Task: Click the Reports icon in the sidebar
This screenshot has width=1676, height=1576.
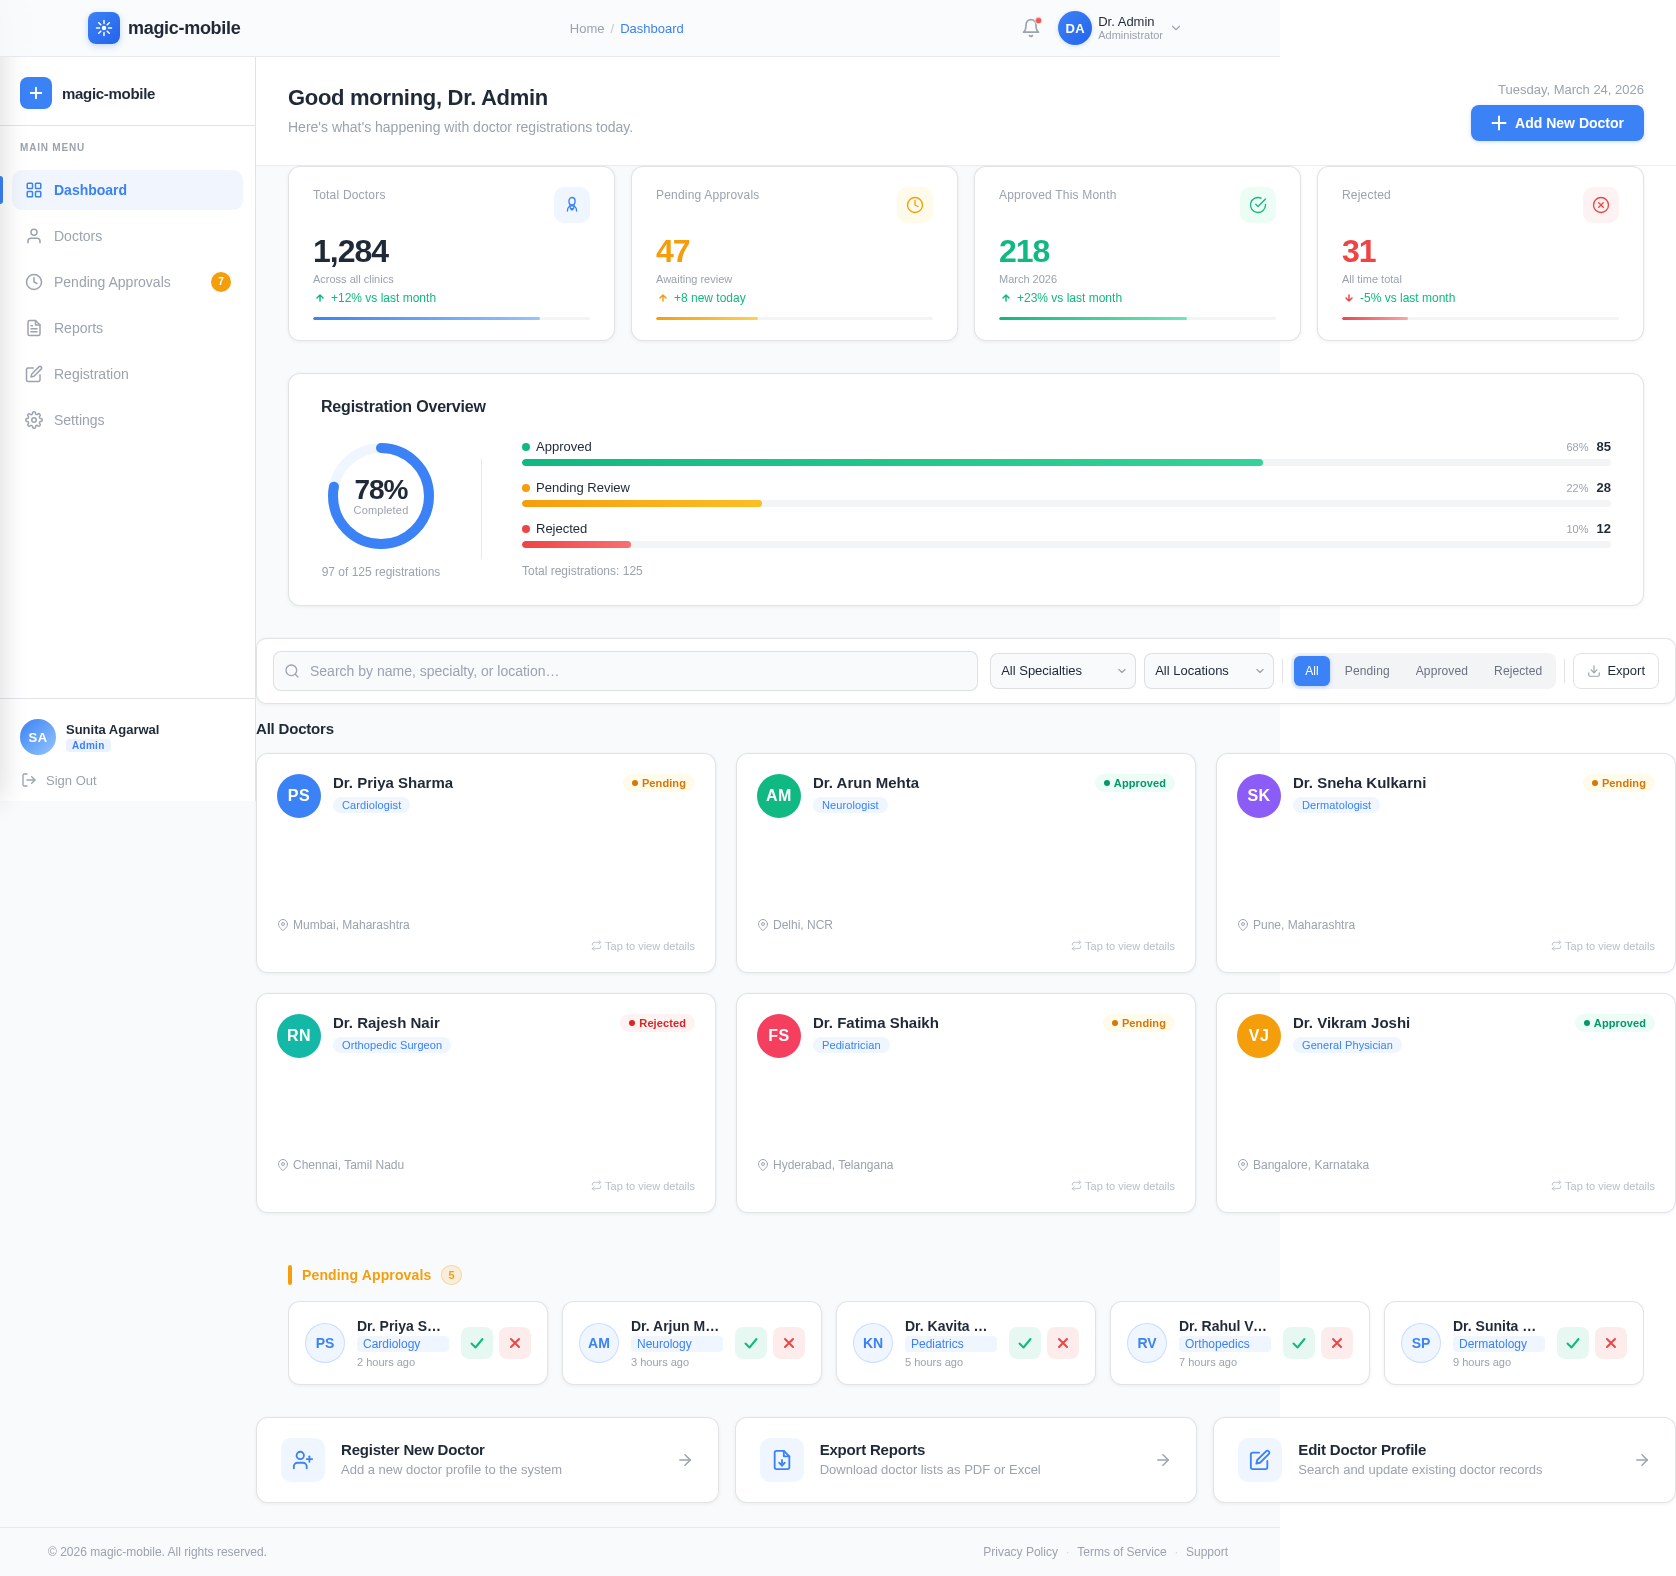Action: pyautogui.click(x=33, y=328)
